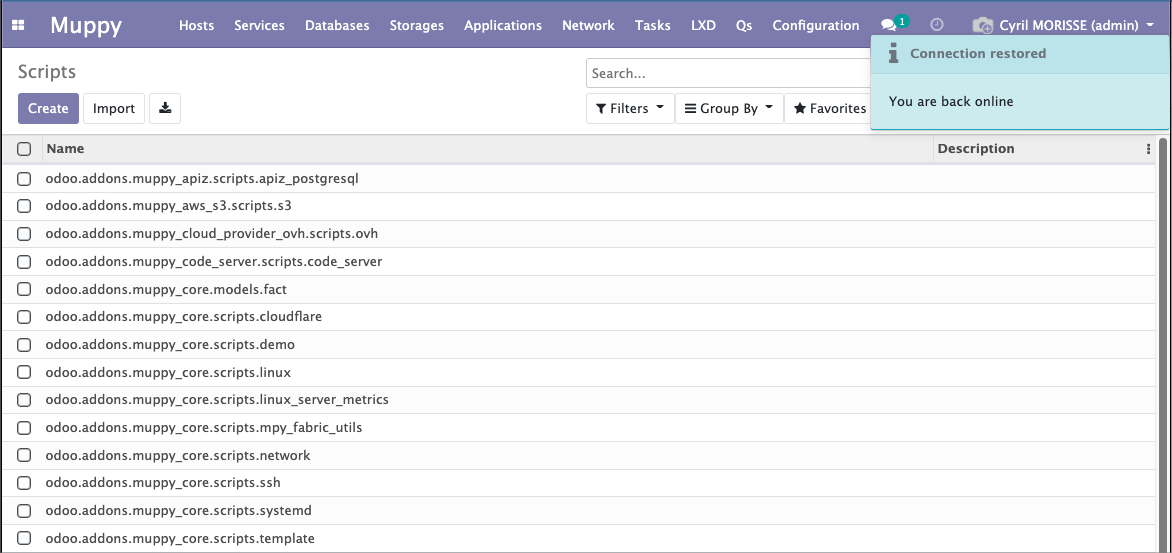Click into the Search field
1172x553 pixels.
(x=729, y=73)
